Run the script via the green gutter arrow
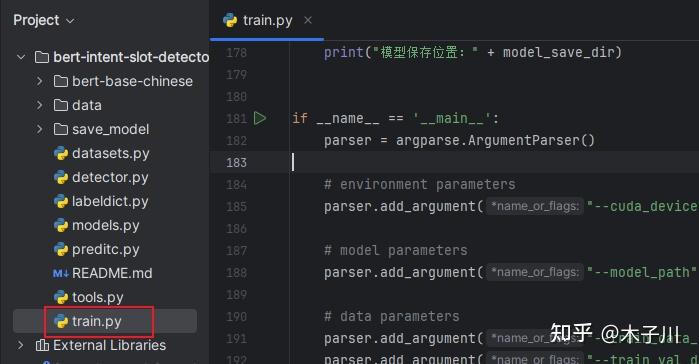 click(x=260, y=118)
